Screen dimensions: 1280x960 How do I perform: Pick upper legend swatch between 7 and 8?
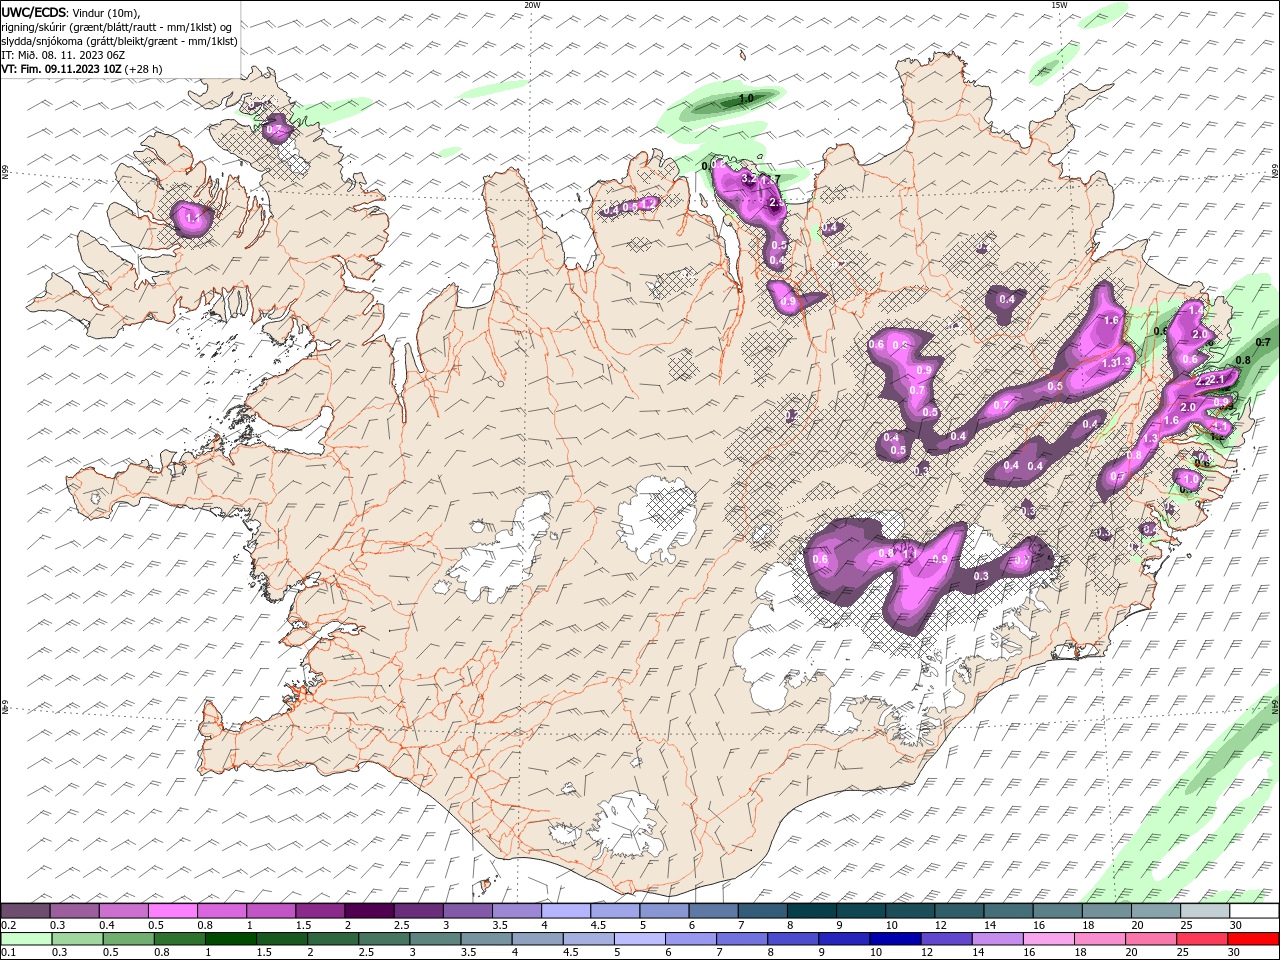coord(763,911)
